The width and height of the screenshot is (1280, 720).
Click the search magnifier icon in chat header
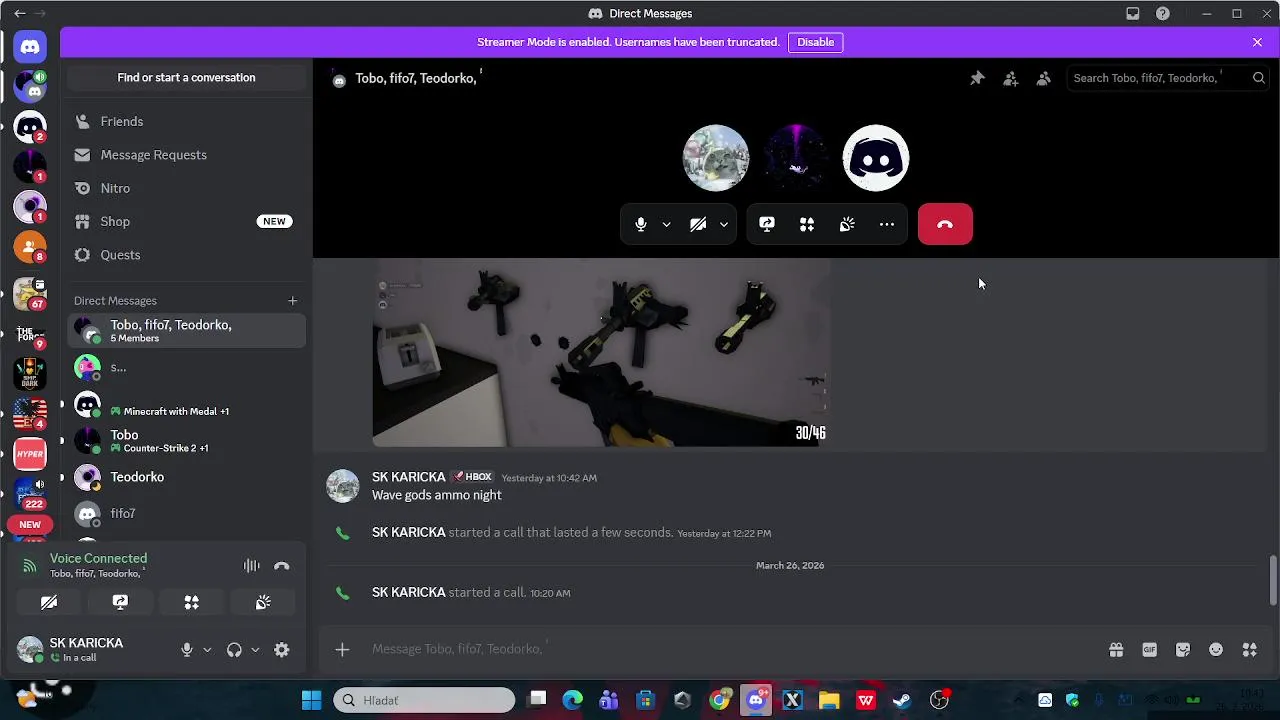(1259, 78)
